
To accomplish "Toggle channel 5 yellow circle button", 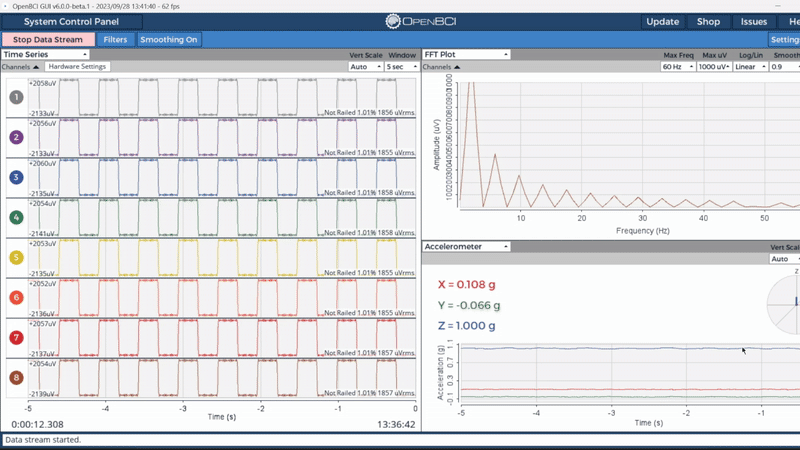I will pyautogui.click(x=16, y=257).
